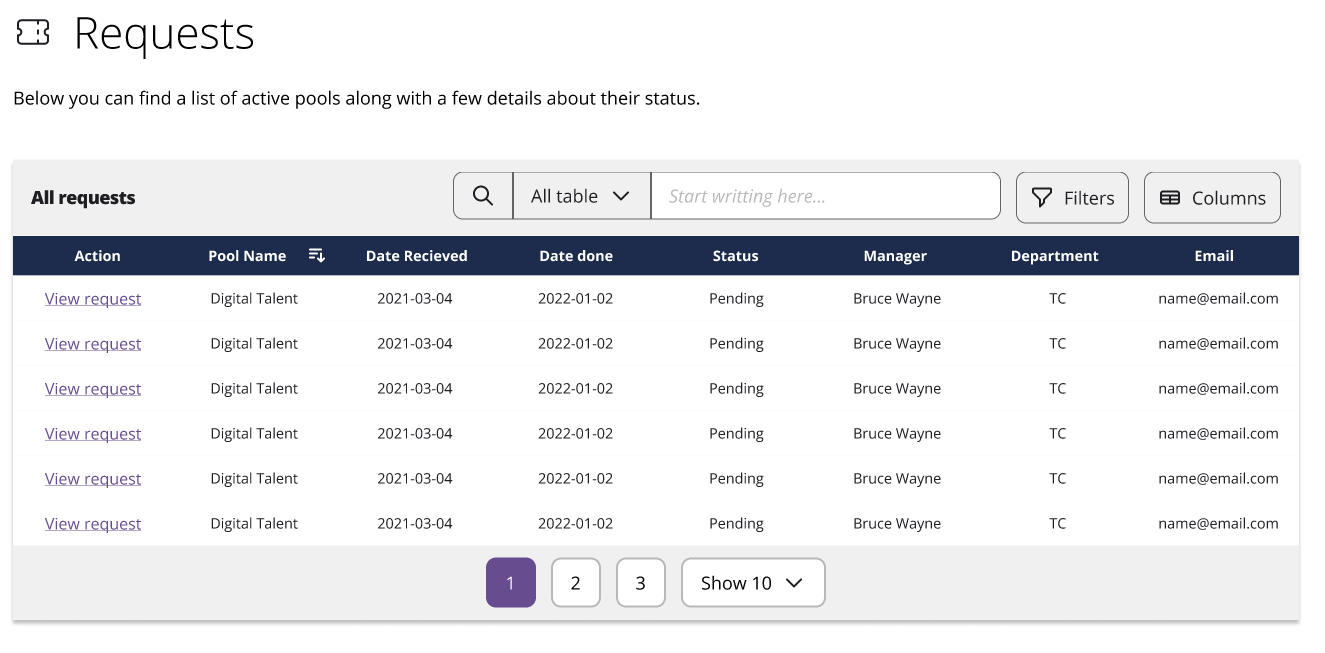Viewport: 1325px width, 653px height.
Task: Click the Department column header
Action: [x=1054, y=256]
